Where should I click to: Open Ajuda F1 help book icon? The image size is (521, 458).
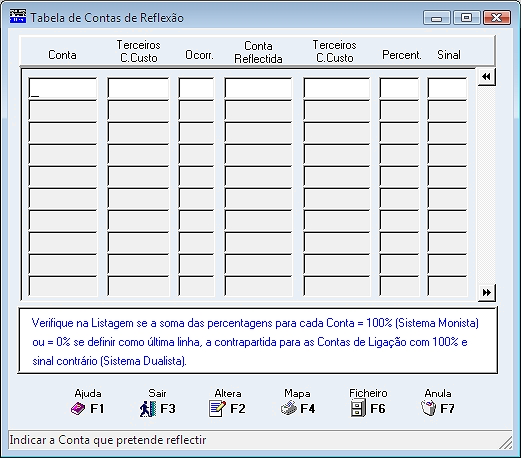78,409
